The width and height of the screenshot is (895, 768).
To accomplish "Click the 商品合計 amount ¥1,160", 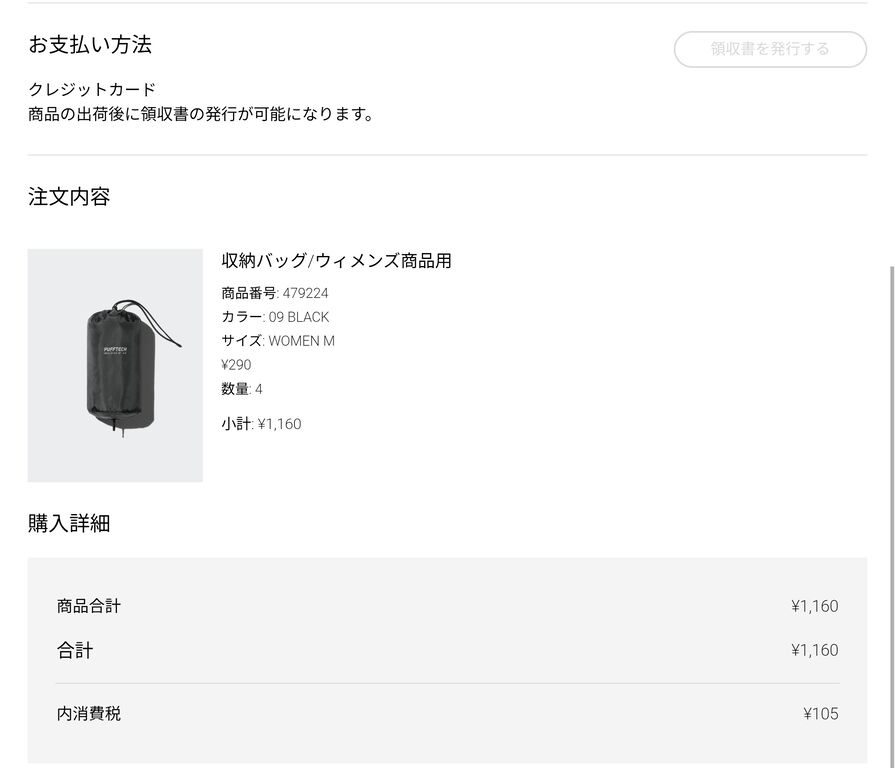I will (x=814, y=606).
